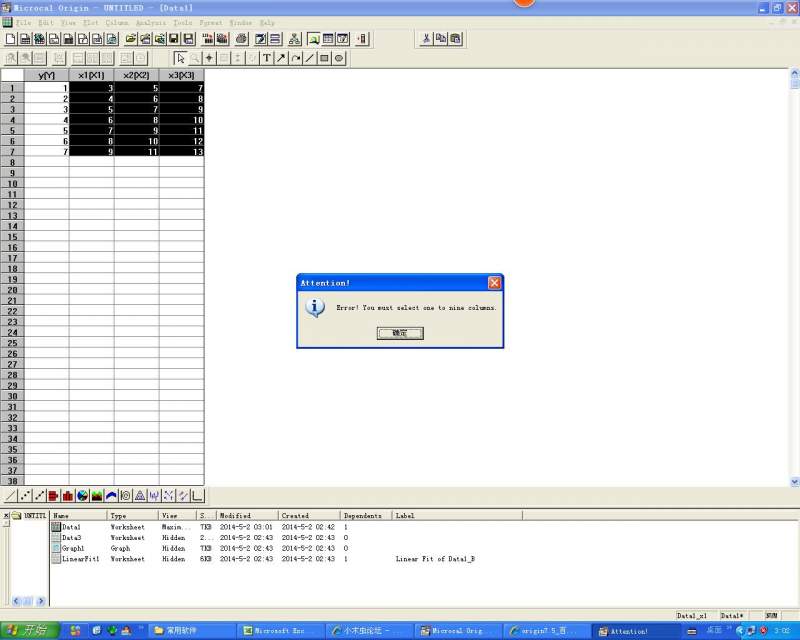Switch to 小木虫论坛 browser taskbar item
Viewport: 800px width, 640px height.
click(370, 631)
